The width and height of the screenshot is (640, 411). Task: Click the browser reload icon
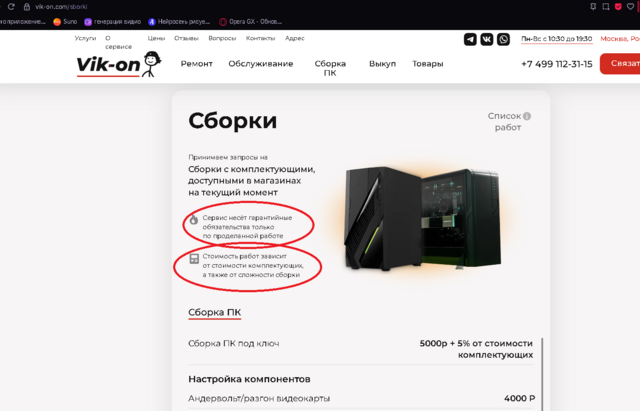[x=11, y=7]
